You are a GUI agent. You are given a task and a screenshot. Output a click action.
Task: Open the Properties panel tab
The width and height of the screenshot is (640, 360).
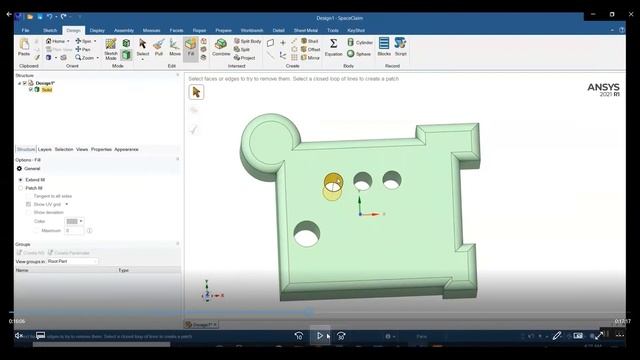click(101, 149)
